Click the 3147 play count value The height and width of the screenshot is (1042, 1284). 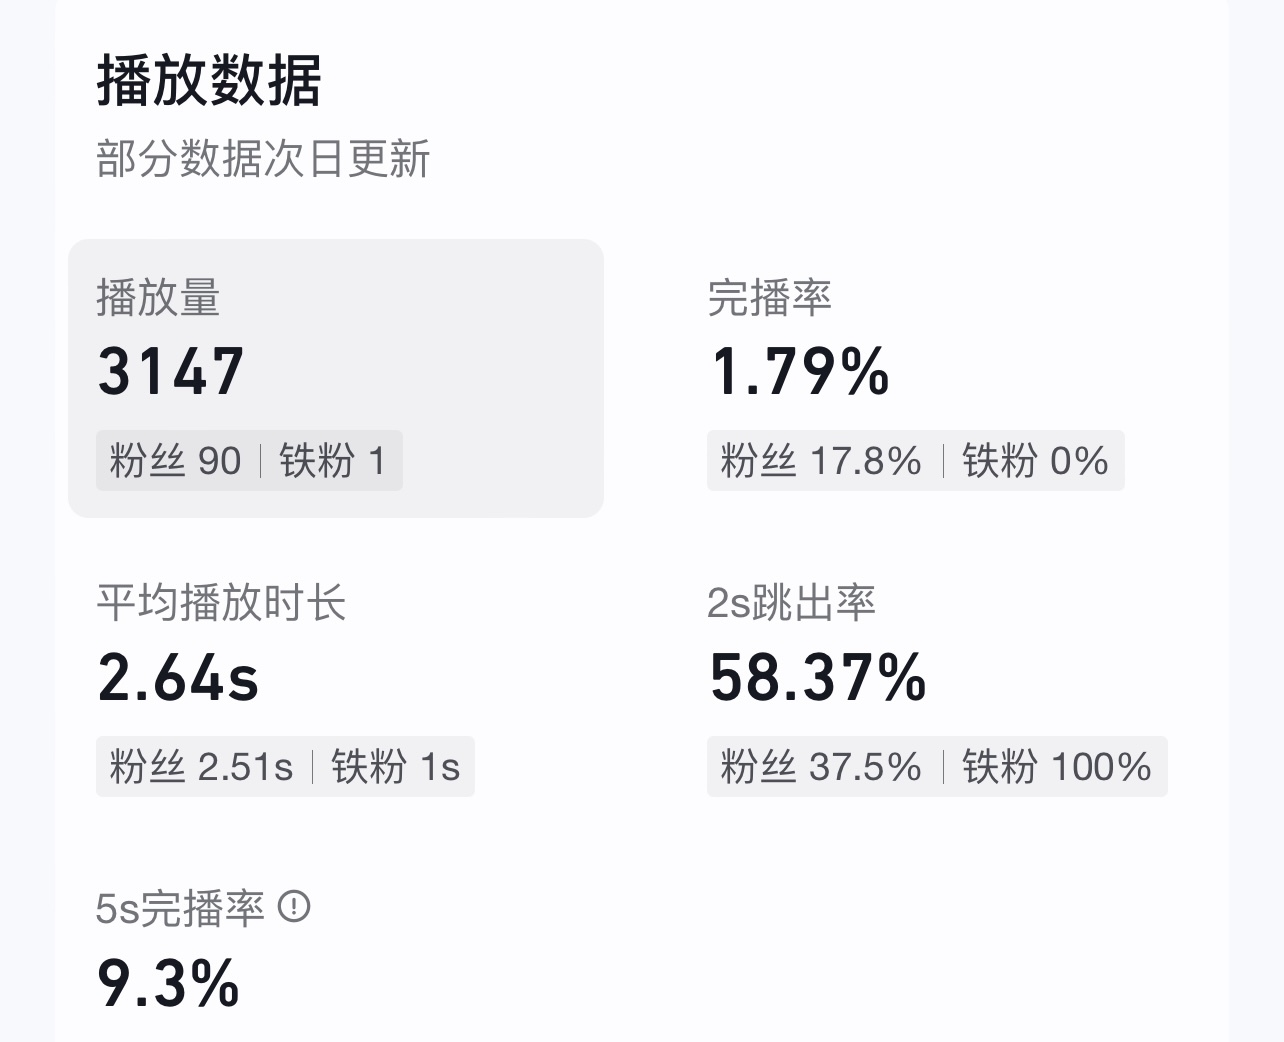[x=171, y=372]
